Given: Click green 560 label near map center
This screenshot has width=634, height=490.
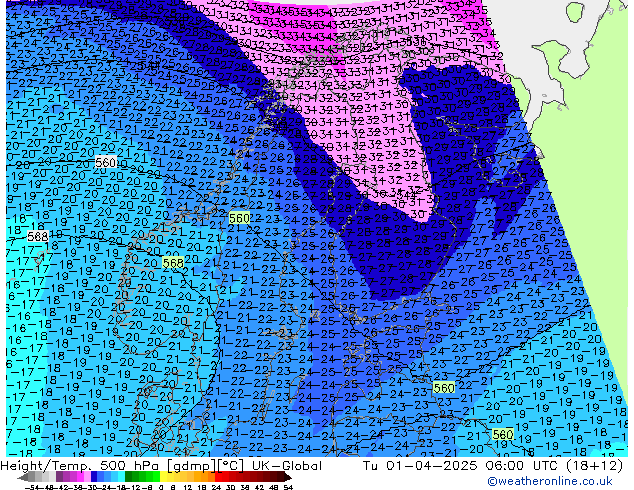Looking at the screenshot, I should click(239, 218).
